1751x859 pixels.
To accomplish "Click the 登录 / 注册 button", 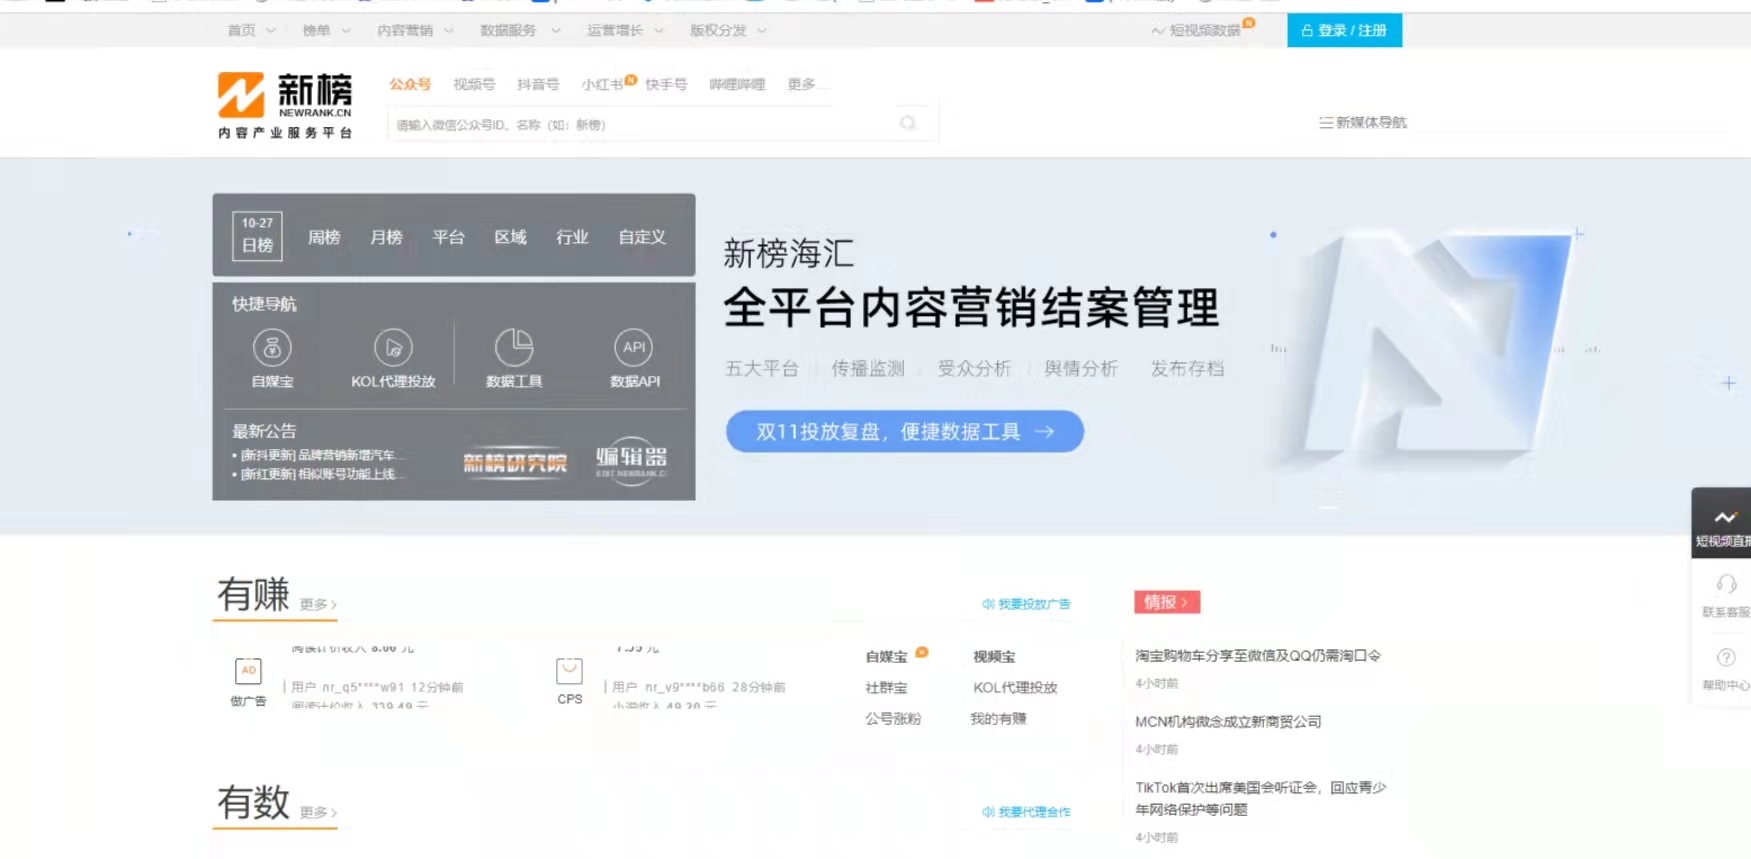I will pos(1344,31).
